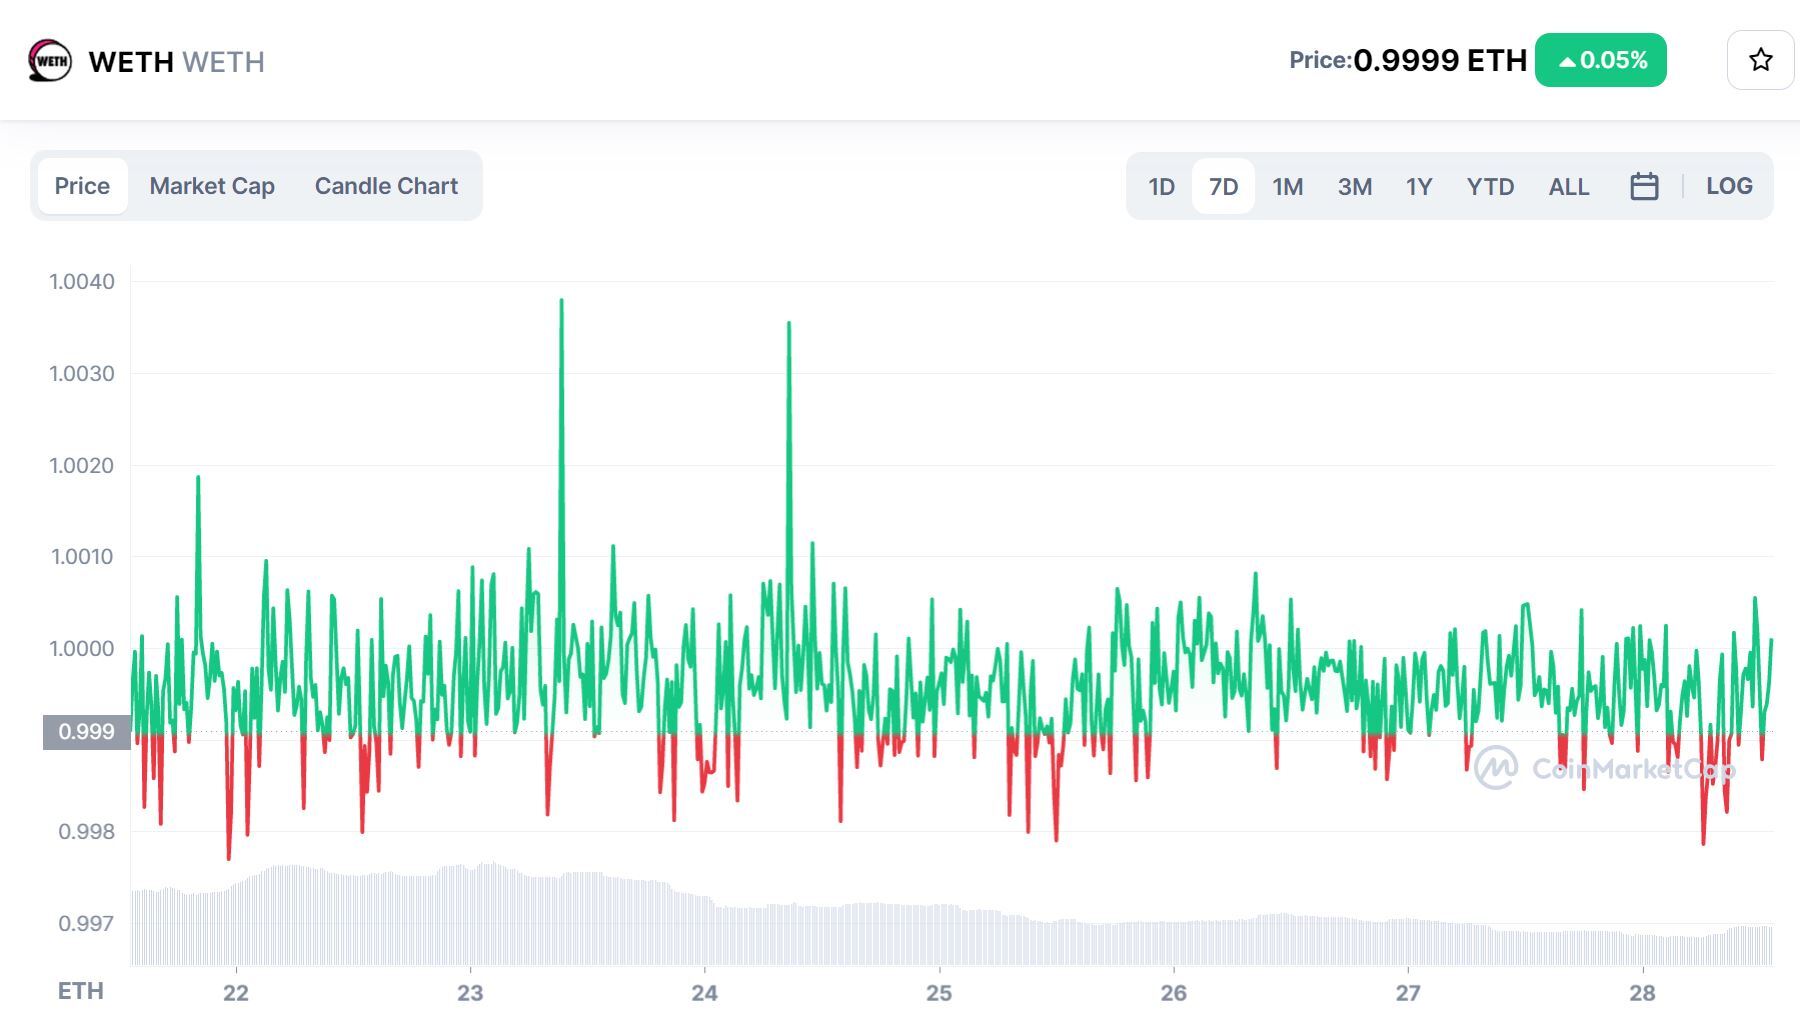Click the date label 27 on x-axis
The image size is (1800, 1014).
click(x=1408, y=993)
